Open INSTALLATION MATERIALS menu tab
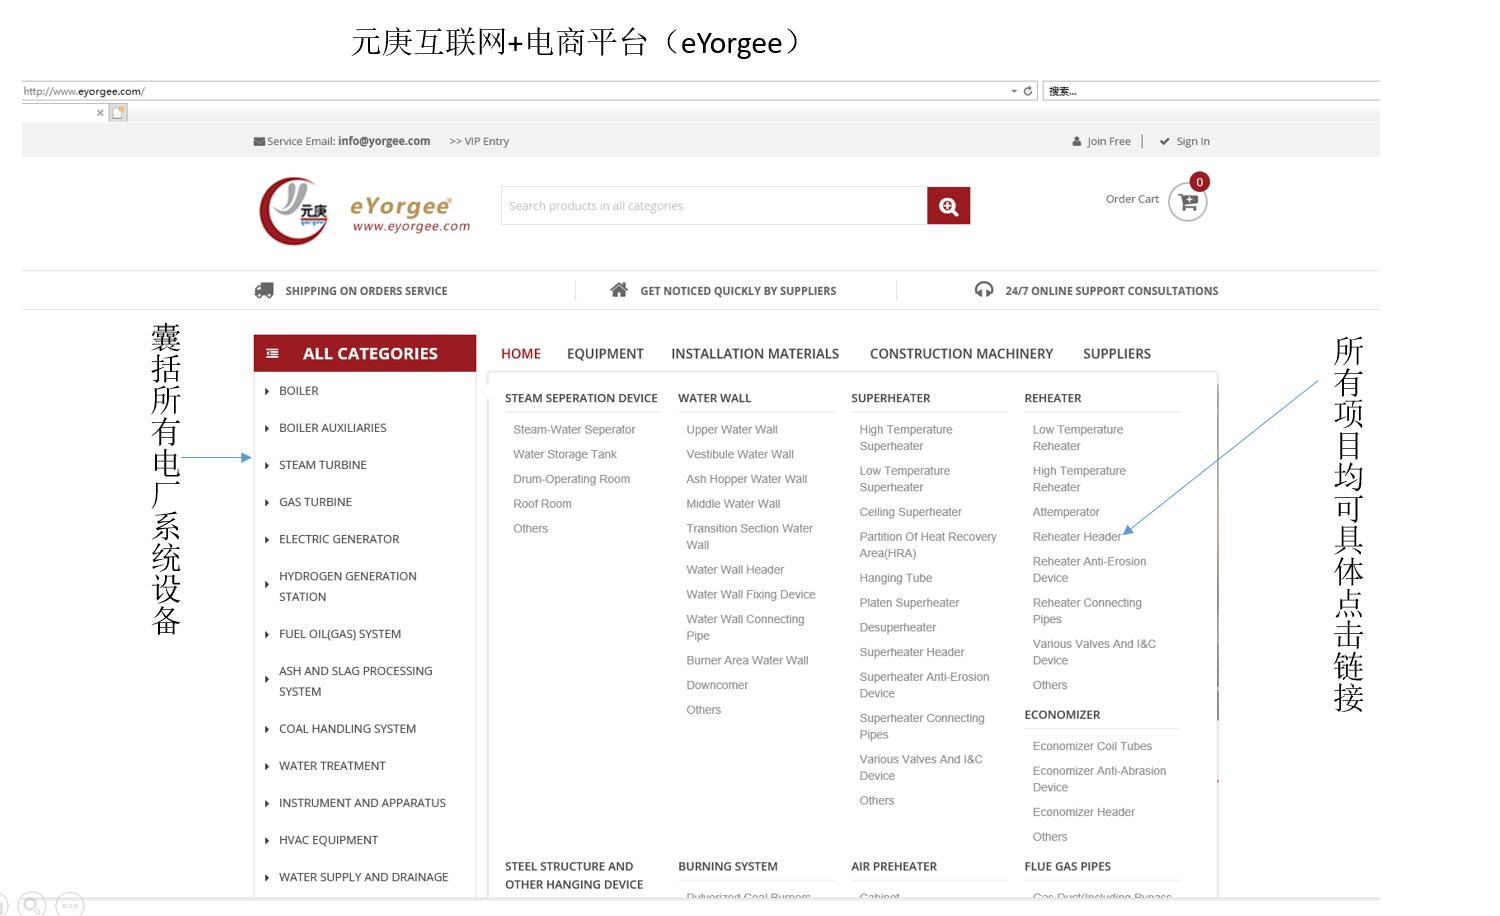Viewport: 1500px width, 916px height. click(x=755, y=354)
